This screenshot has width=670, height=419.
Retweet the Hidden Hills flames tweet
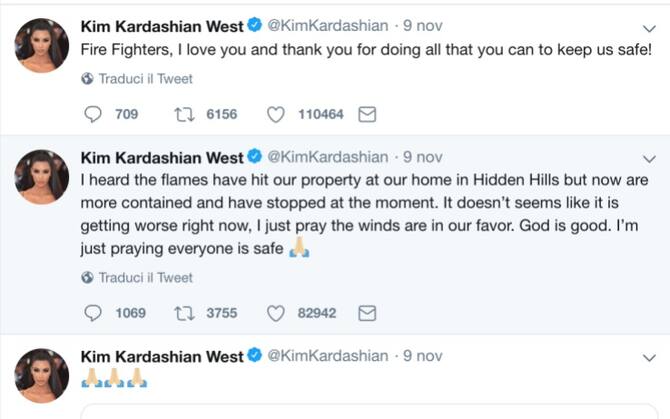click(184, 313)
